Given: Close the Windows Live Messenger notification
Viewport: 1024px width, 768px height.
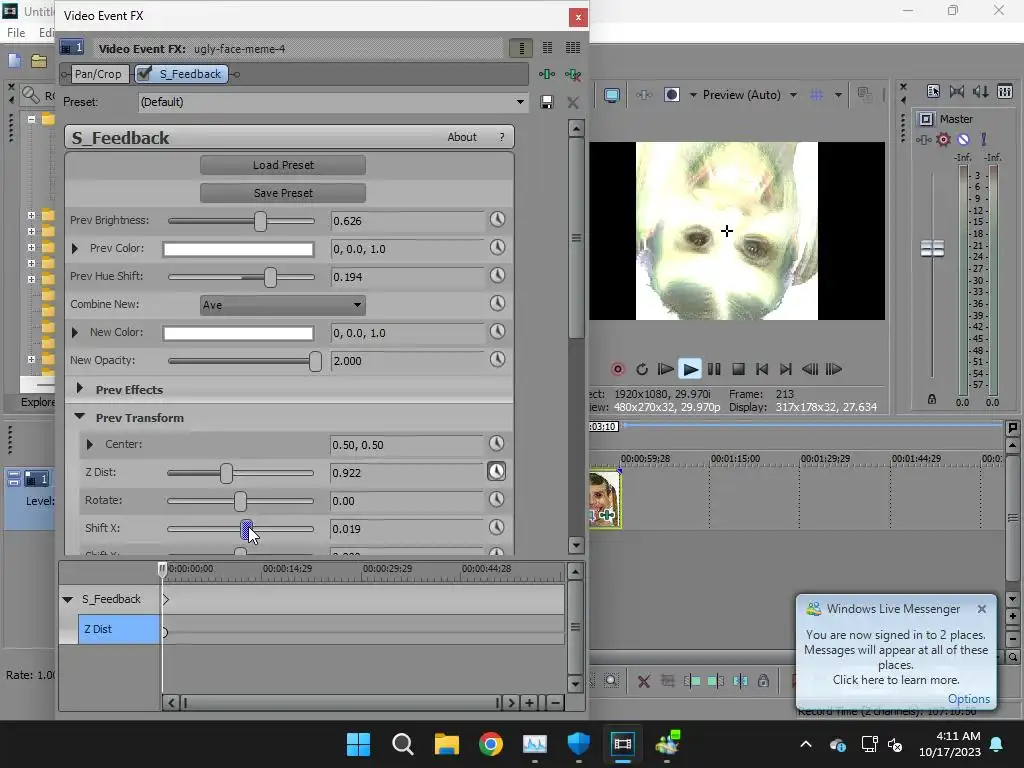Looking at the screenshot, I should [x=982, y=609].
